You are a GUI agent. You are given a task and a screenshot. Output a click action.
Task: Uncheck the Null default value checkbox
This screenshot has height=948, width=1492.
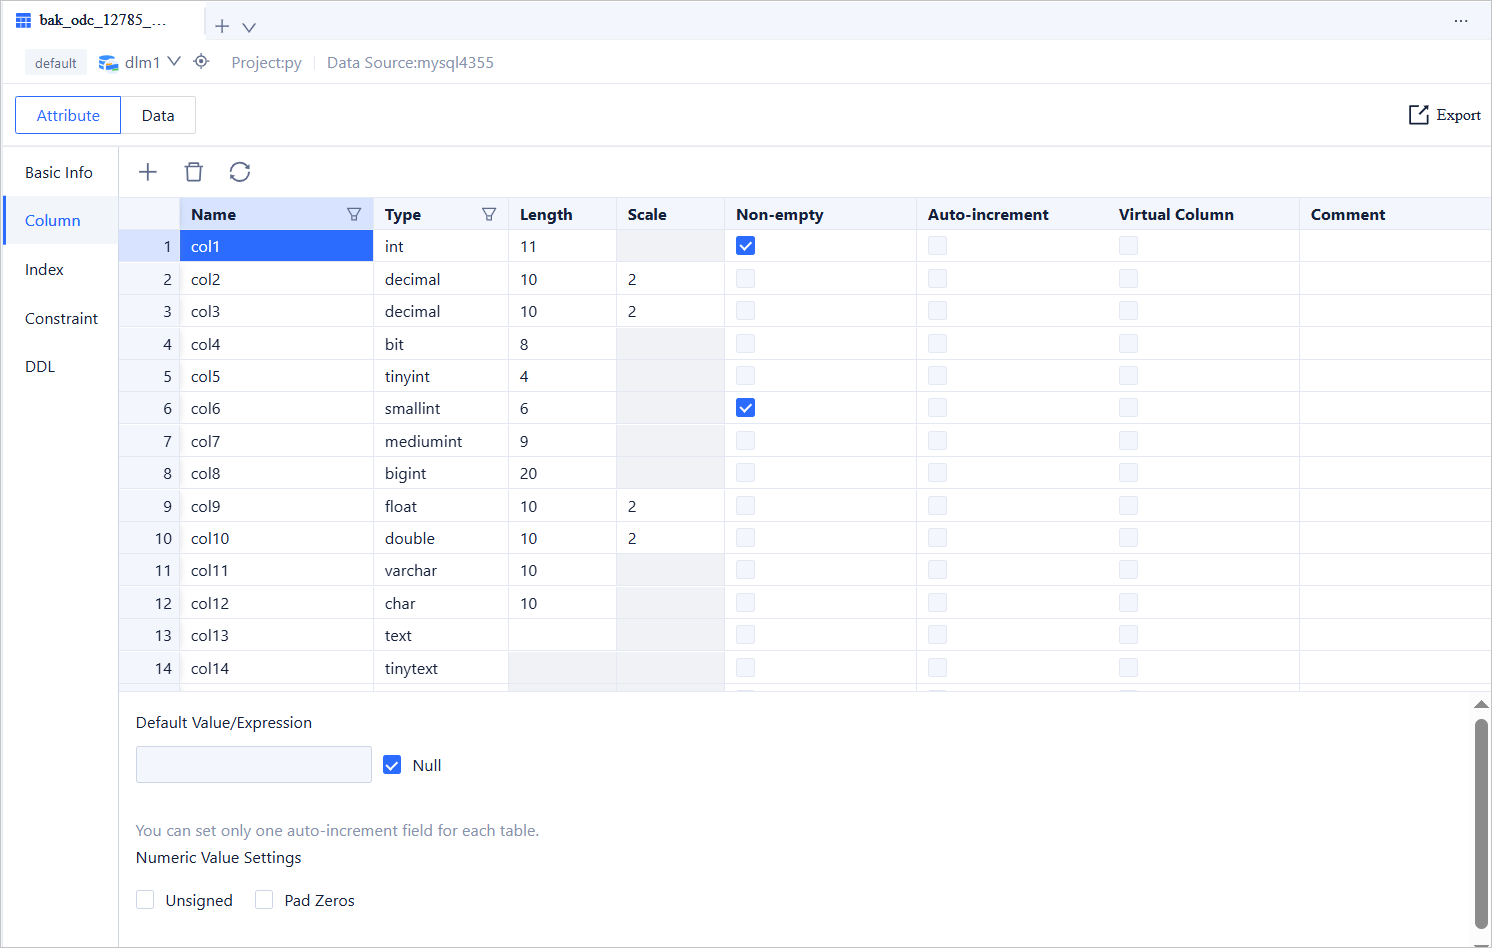point(393,765)
